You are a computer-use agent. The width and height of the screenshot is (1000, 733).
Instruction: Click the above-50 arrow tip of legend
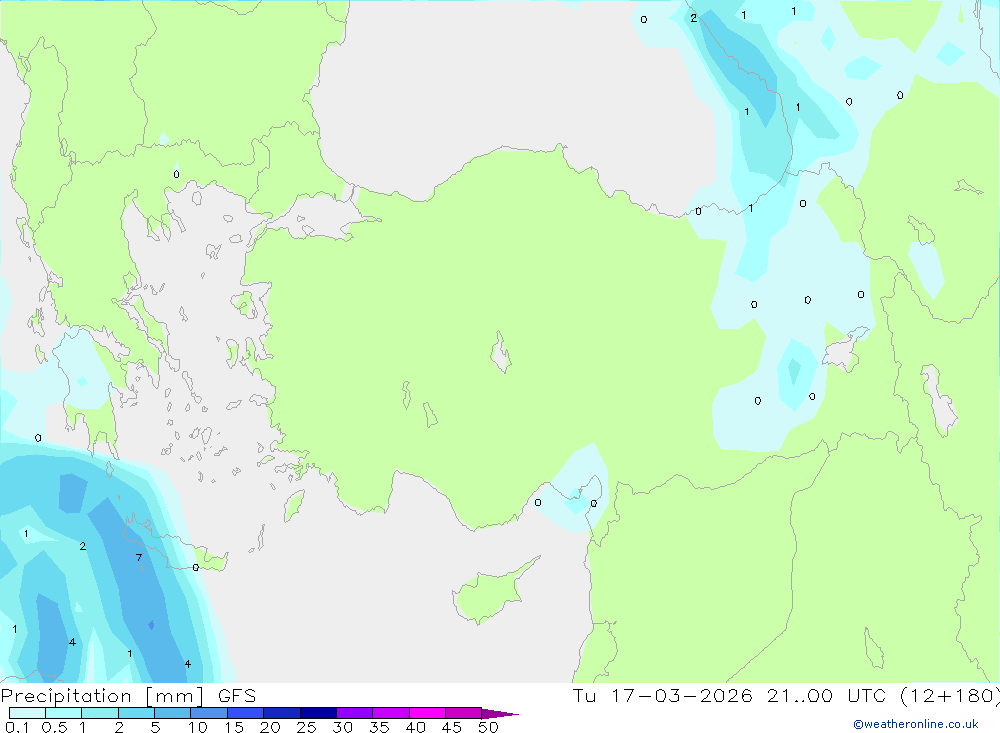(499, 714)
